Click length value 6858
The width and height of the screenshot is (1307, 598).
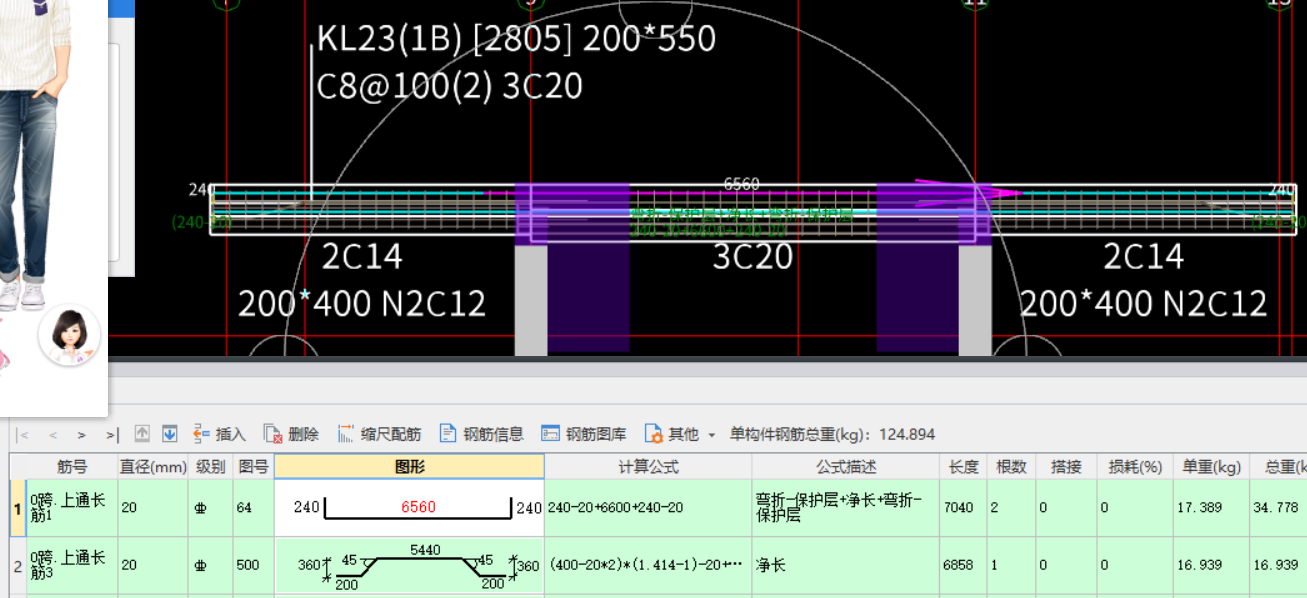point(964,566)
